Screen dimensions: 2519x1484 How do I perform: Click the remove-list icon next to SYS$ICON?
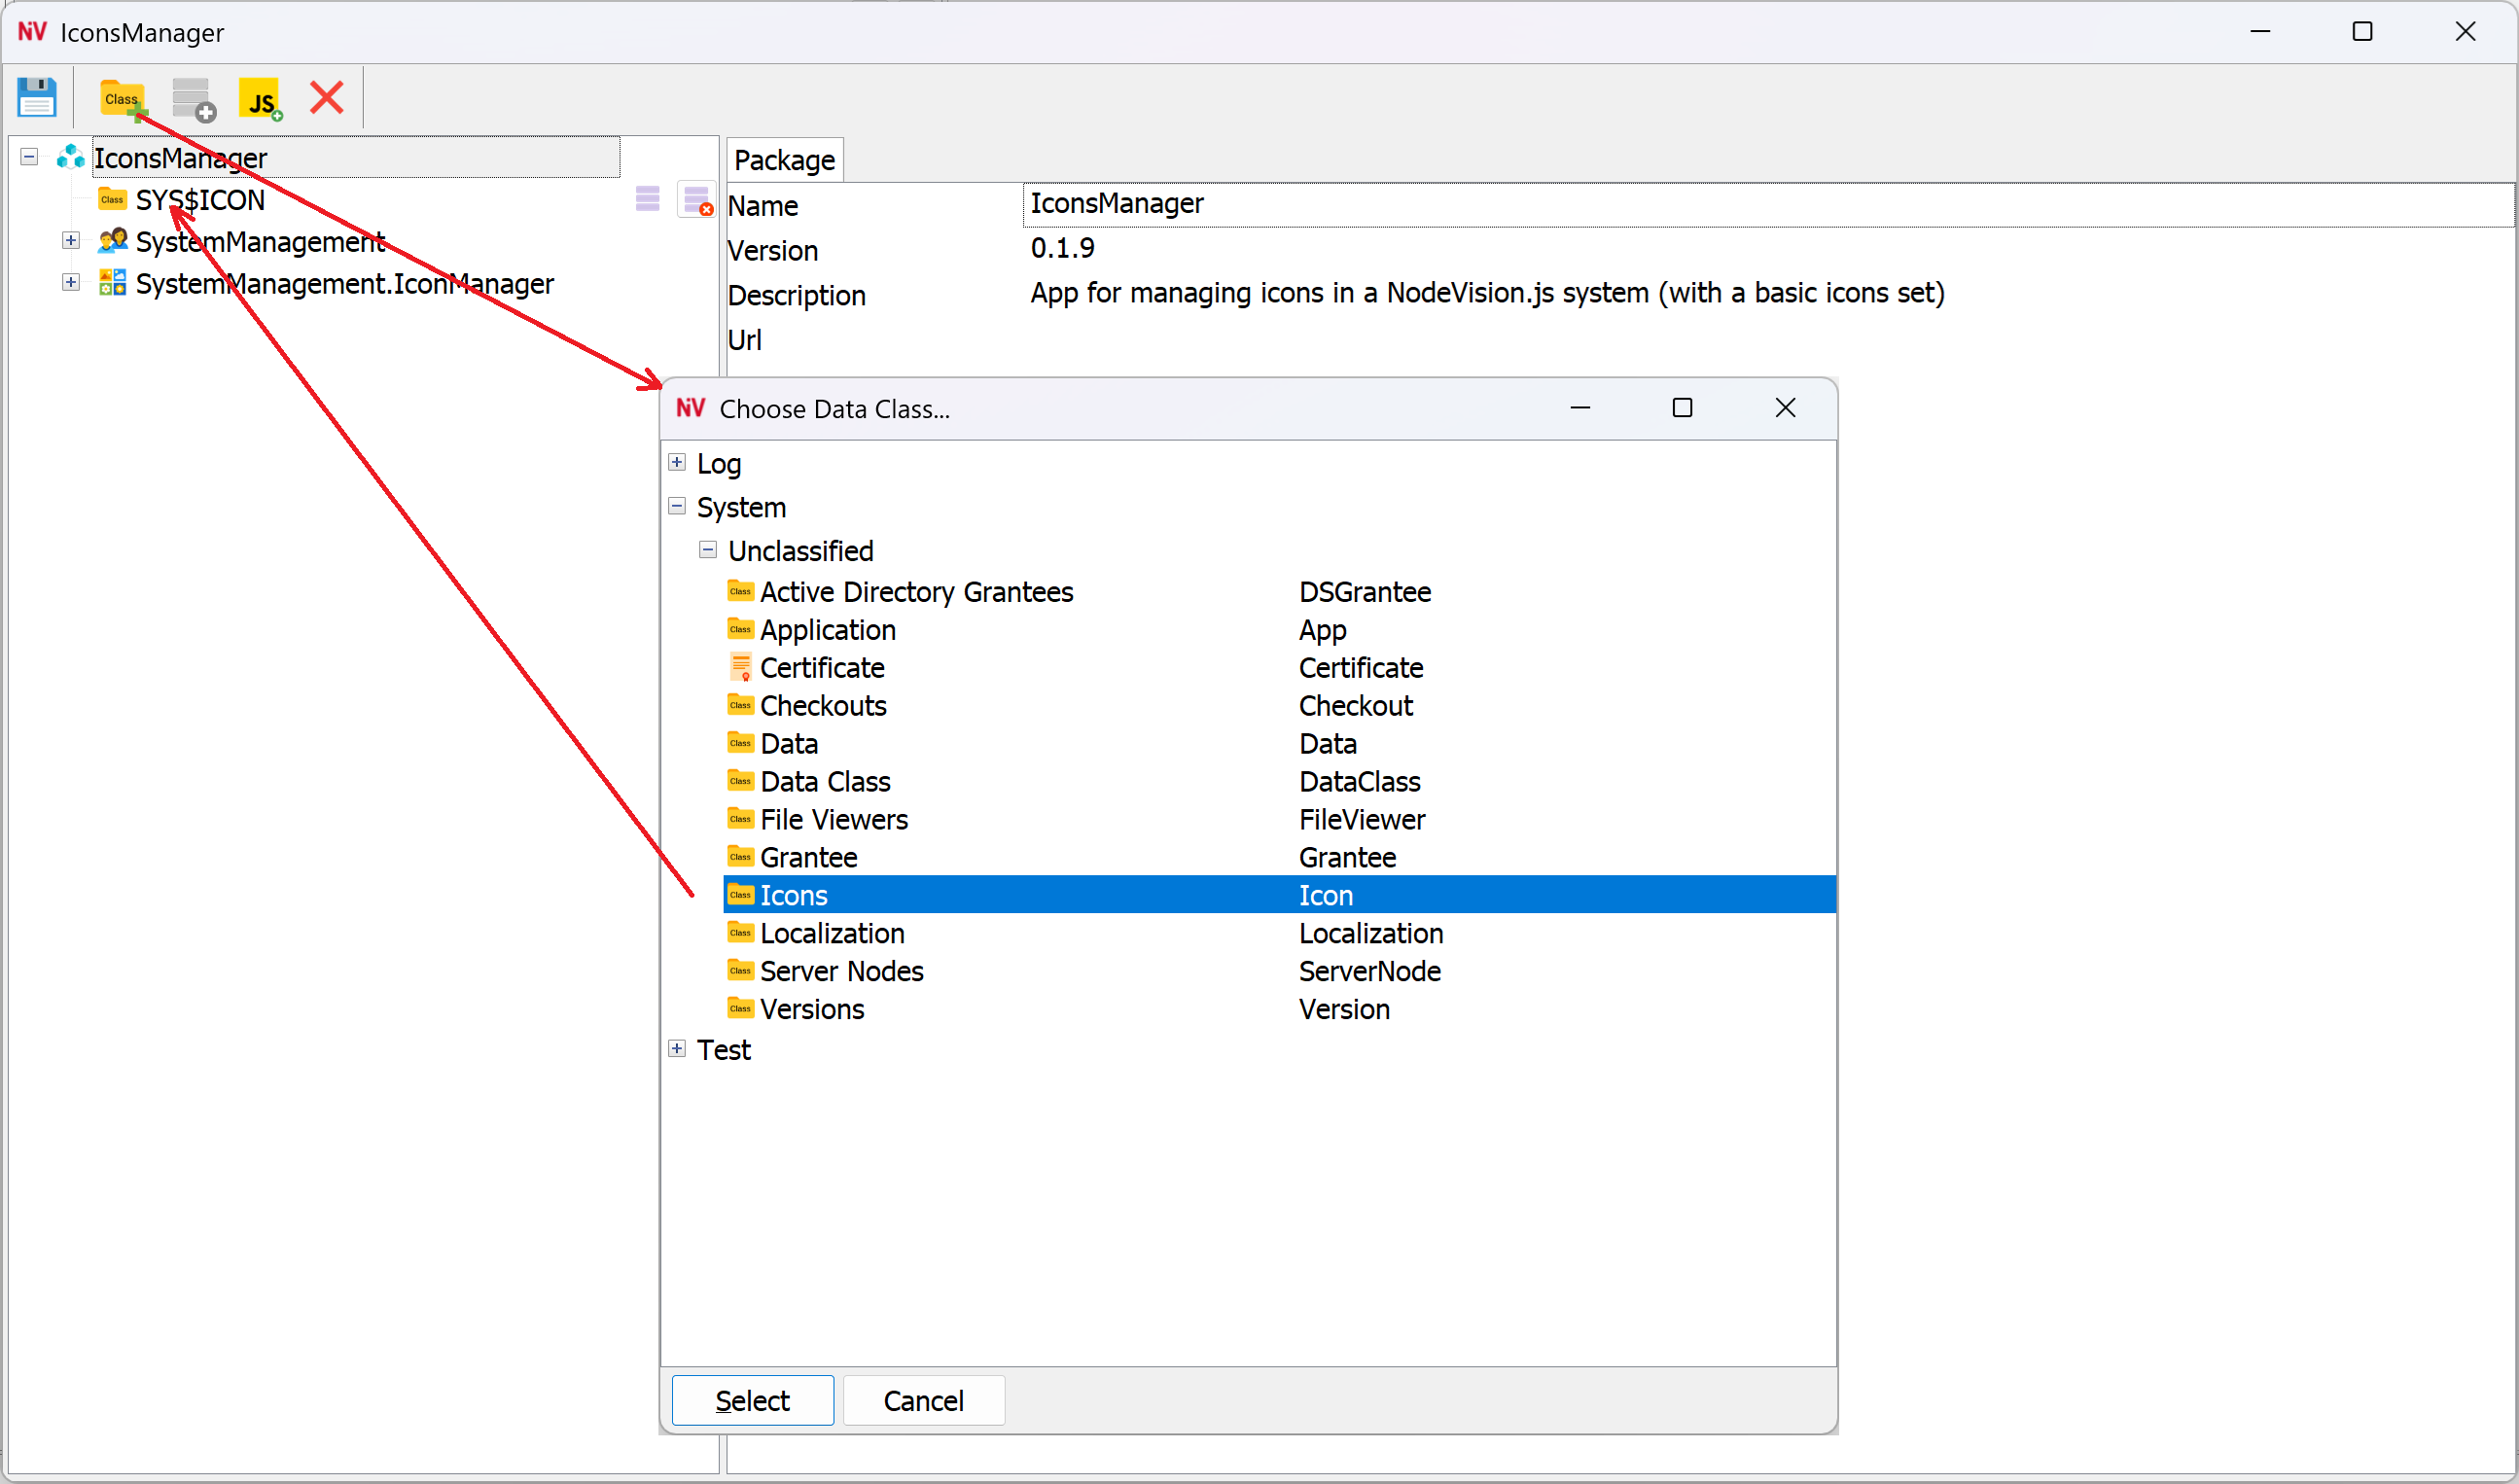coord(696,199)
